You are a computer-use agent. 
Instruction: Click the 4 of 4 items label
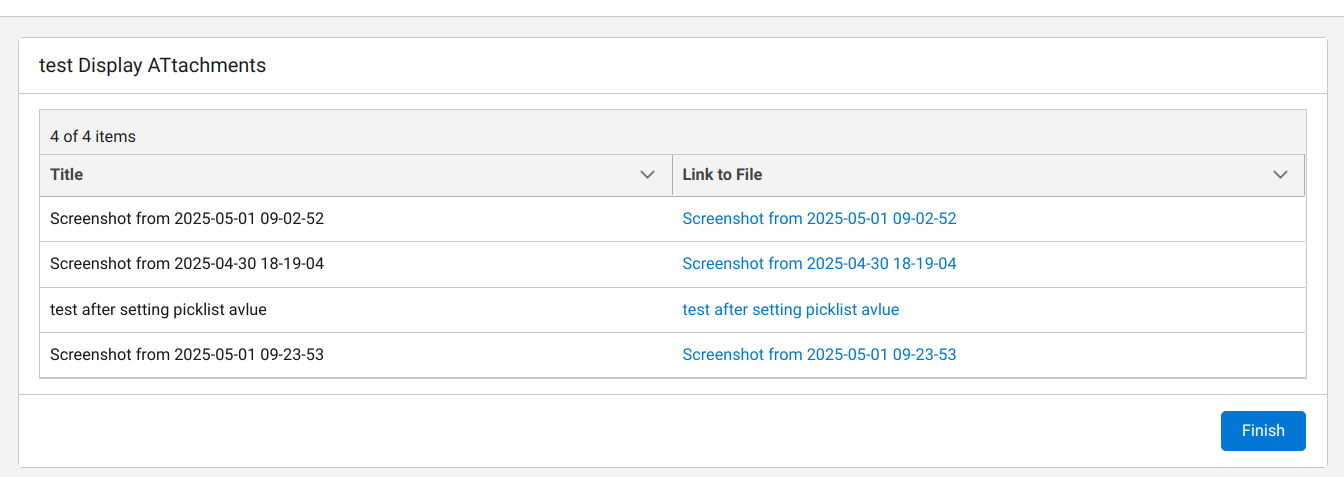coord(93,137)
